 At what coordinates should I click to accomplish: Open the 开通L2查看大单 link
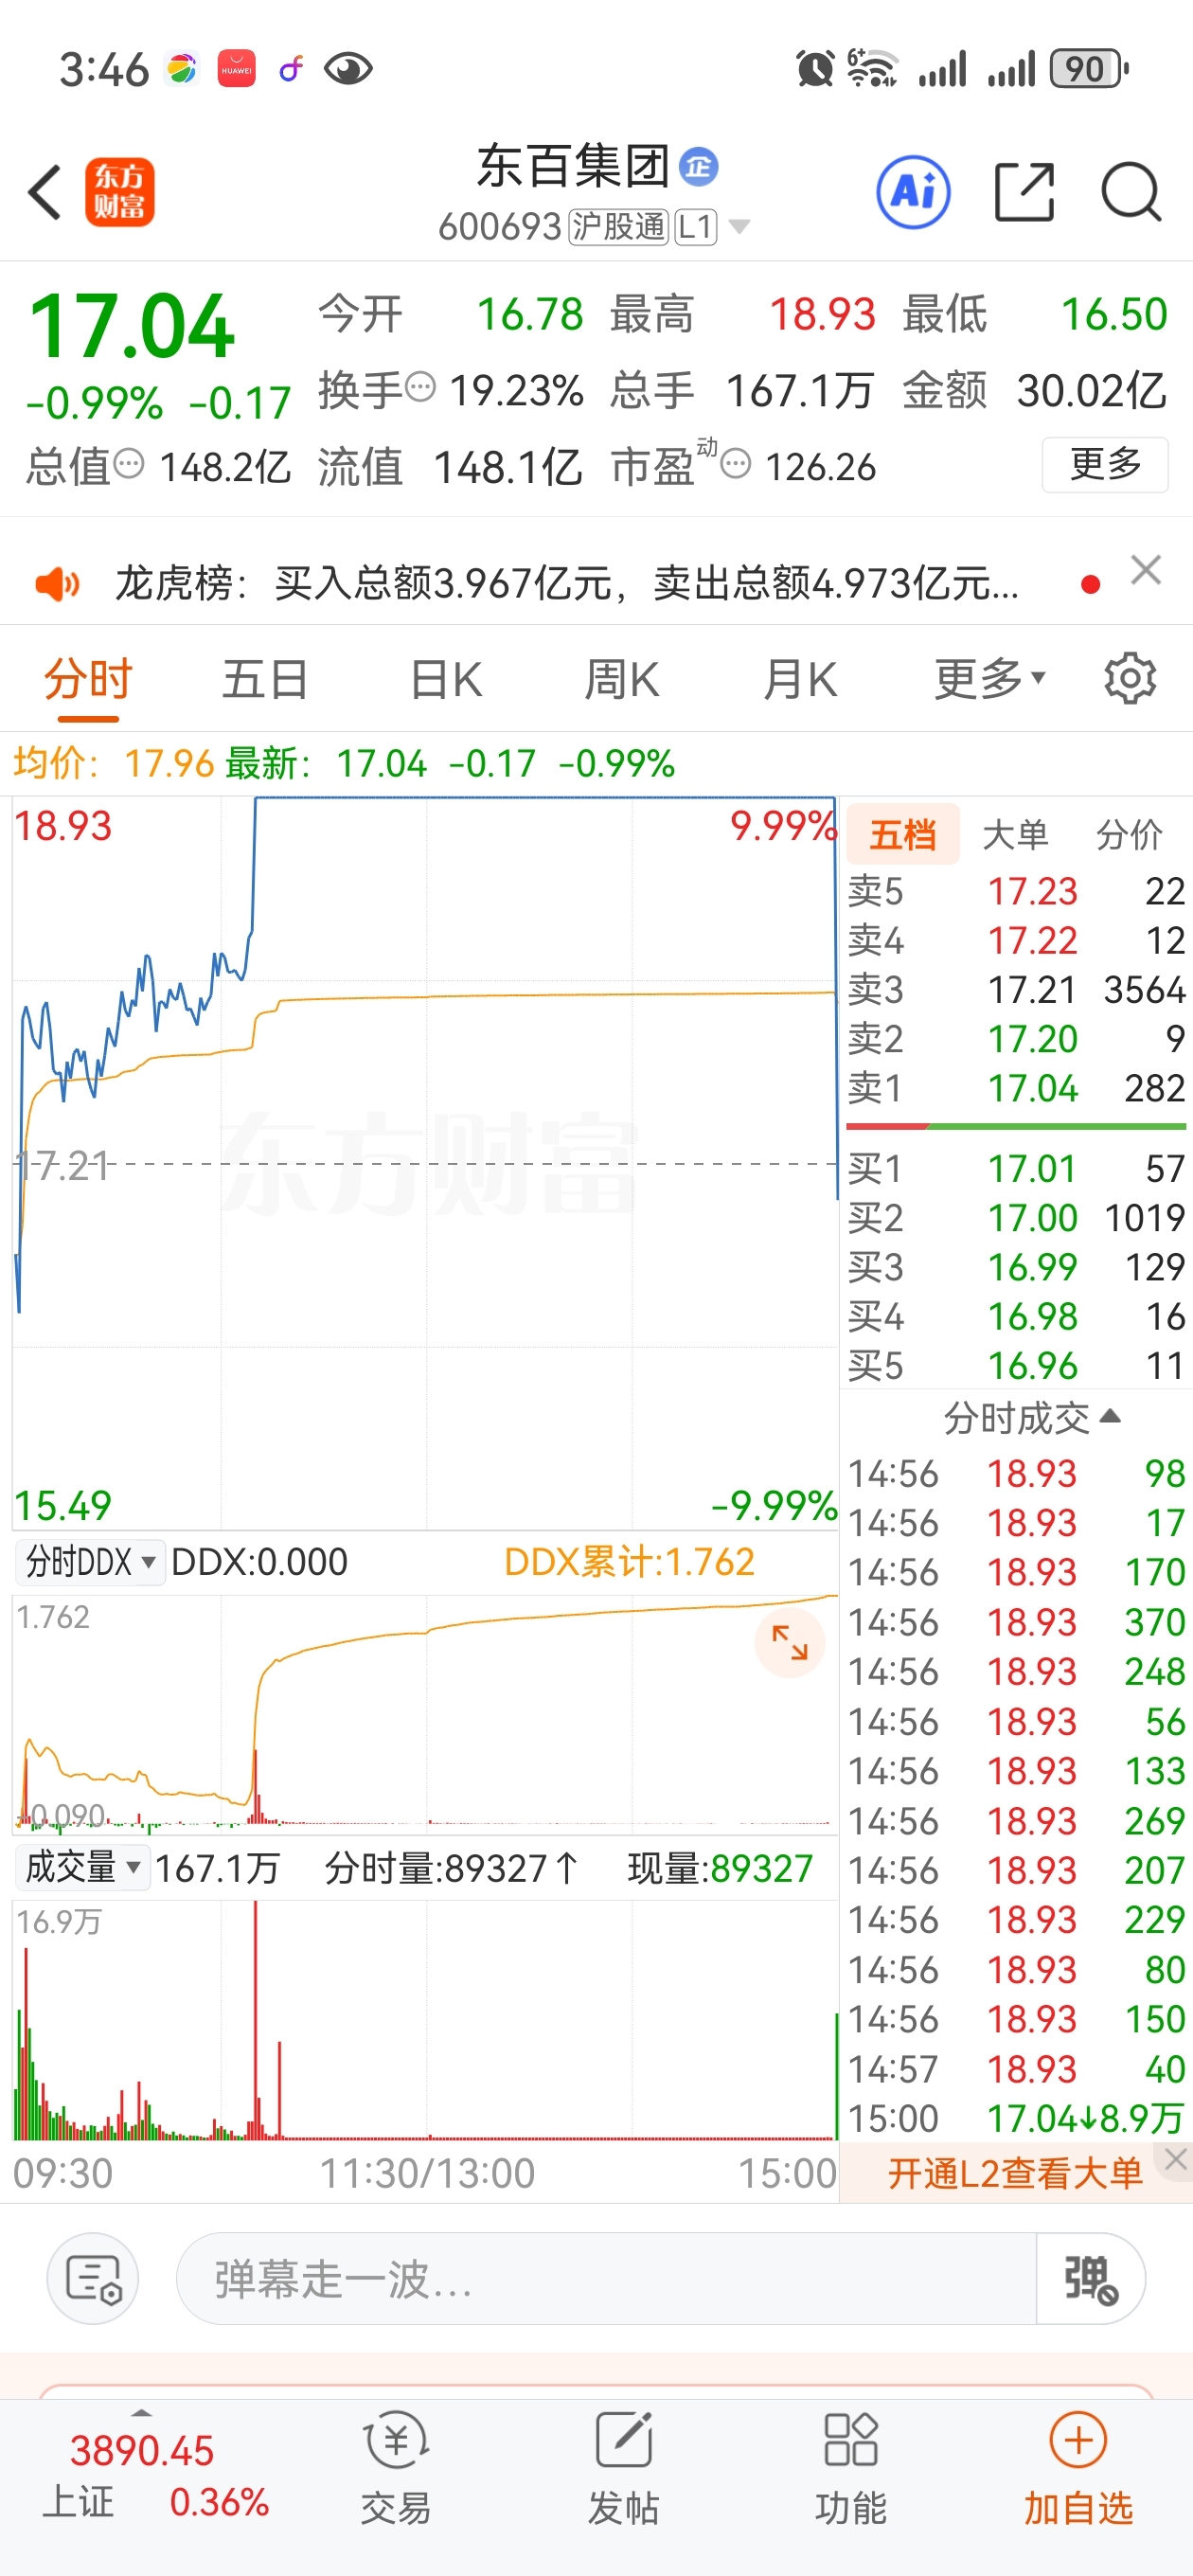click(x=1015, y=2173)
